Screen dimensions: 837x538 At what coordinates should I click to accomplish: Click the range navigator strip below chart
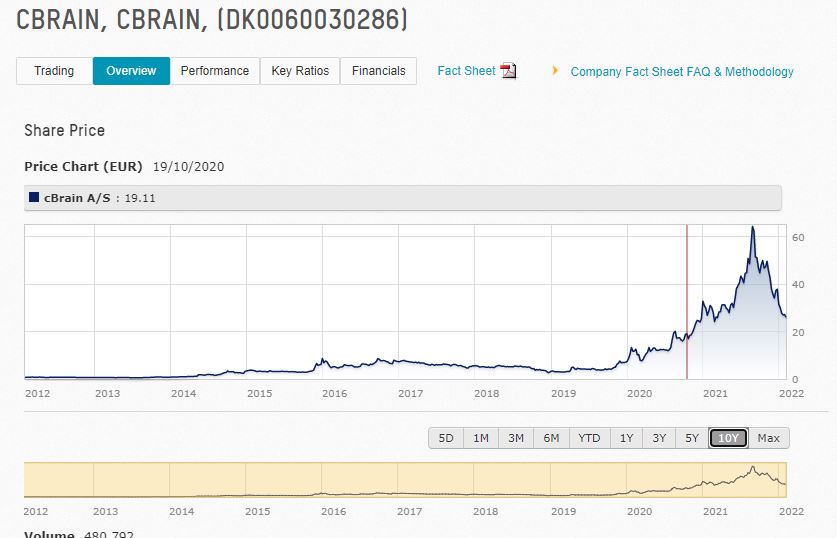click(405, 480)
